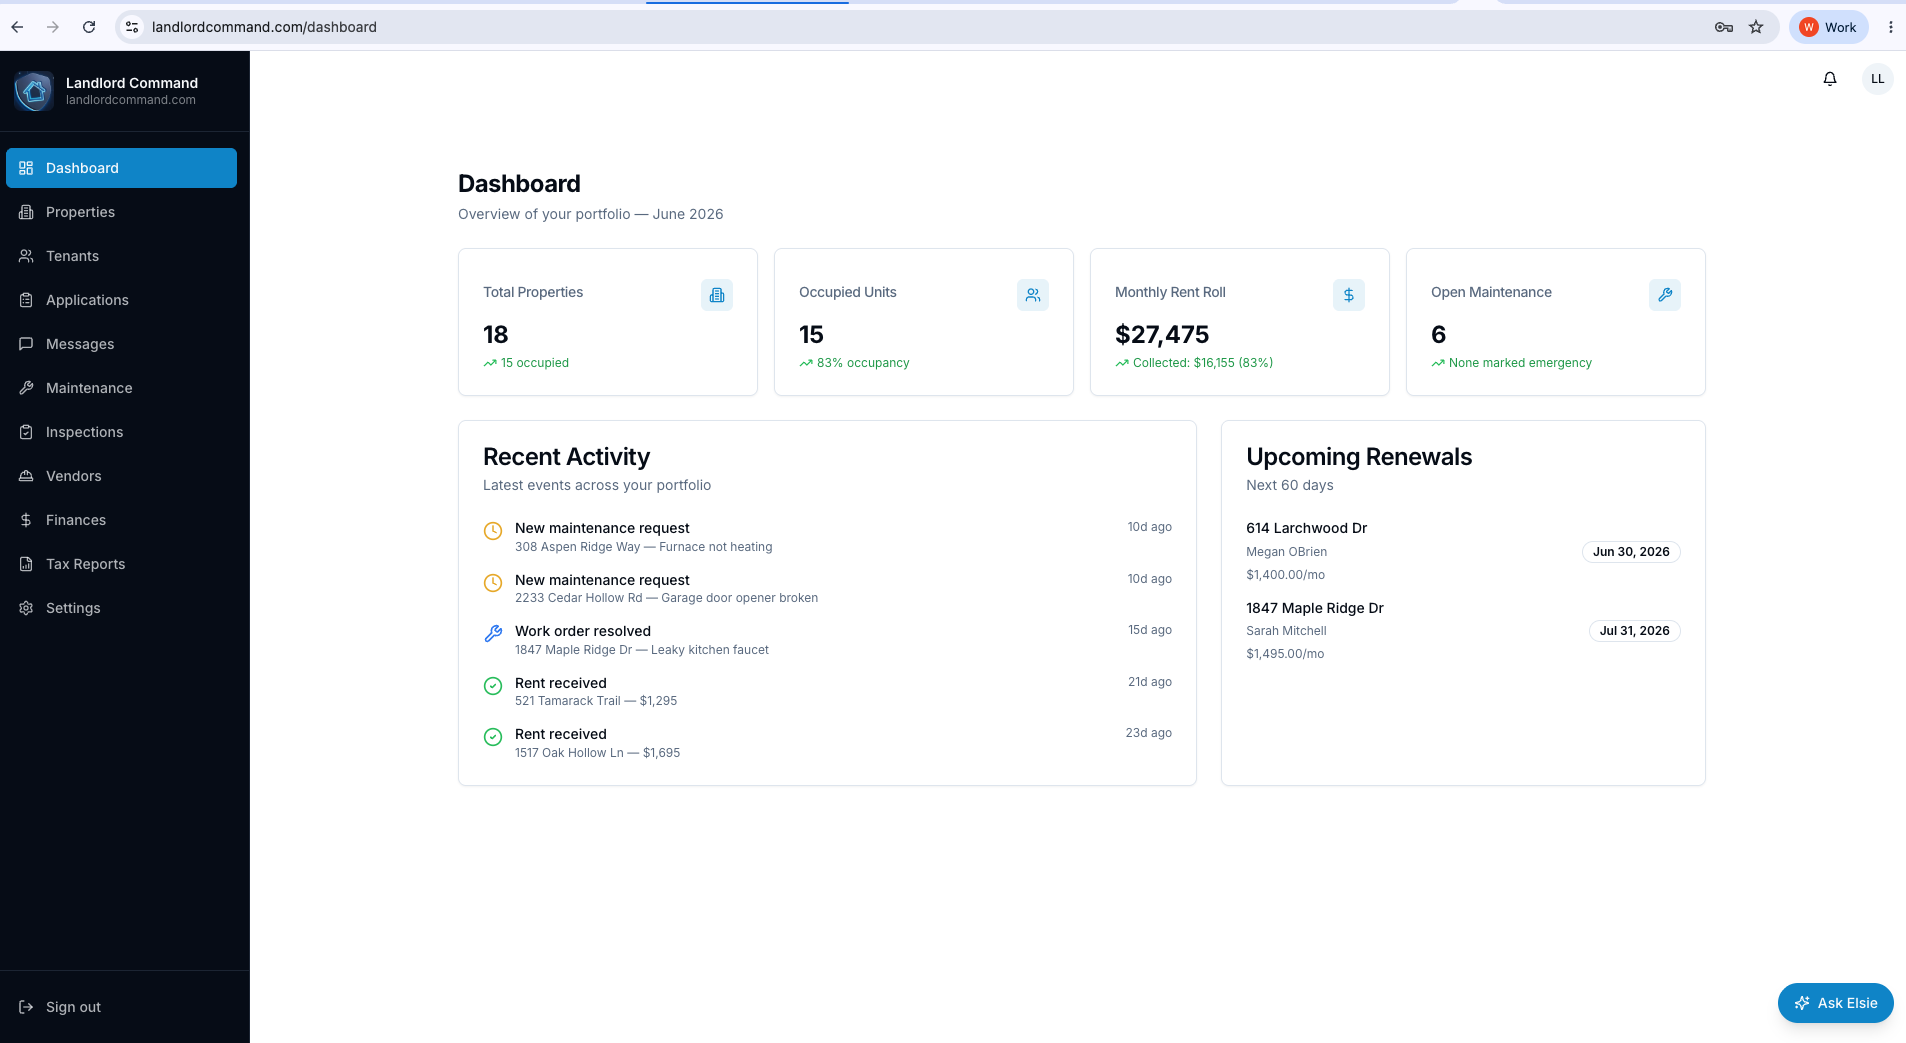View site information icon in address bar
The width and height of the screenshot is (1906, 1043).
[x=132, y=27]
